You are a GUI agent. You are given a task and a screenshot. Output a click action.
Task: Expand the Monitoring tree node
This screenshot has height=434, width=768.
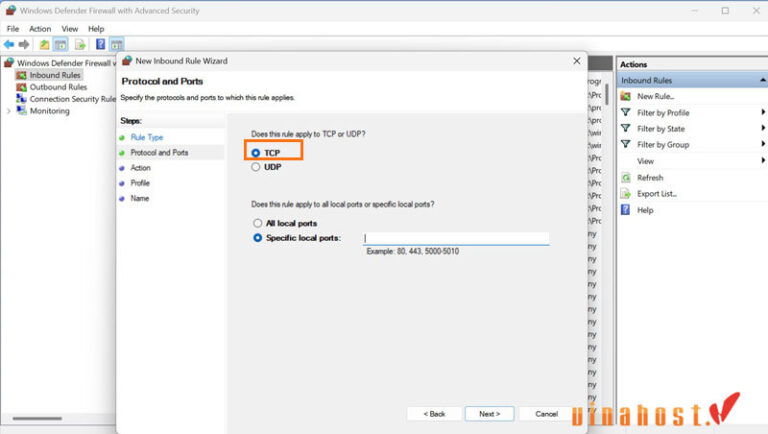[x=8, y=111]
